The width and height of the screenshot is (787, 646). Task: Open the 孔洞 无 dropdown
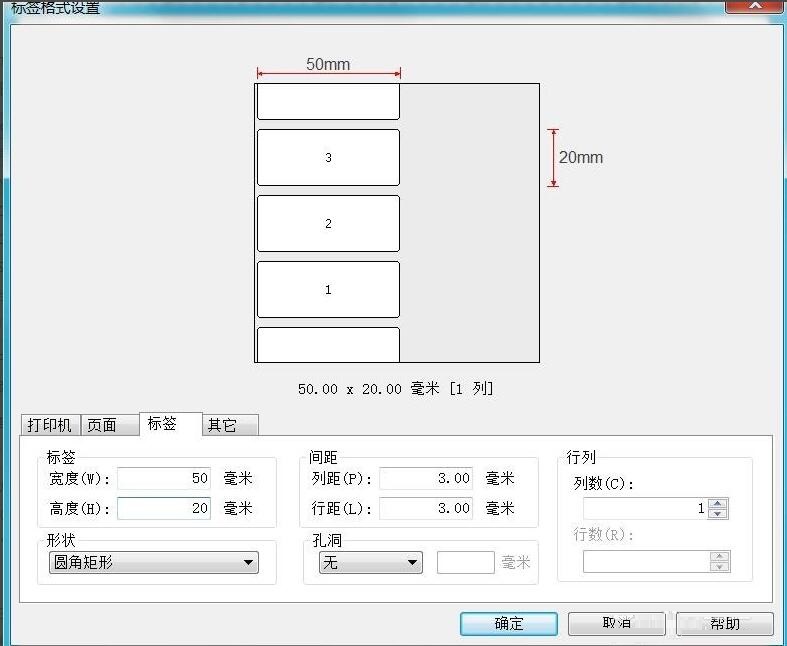point(371,562)
